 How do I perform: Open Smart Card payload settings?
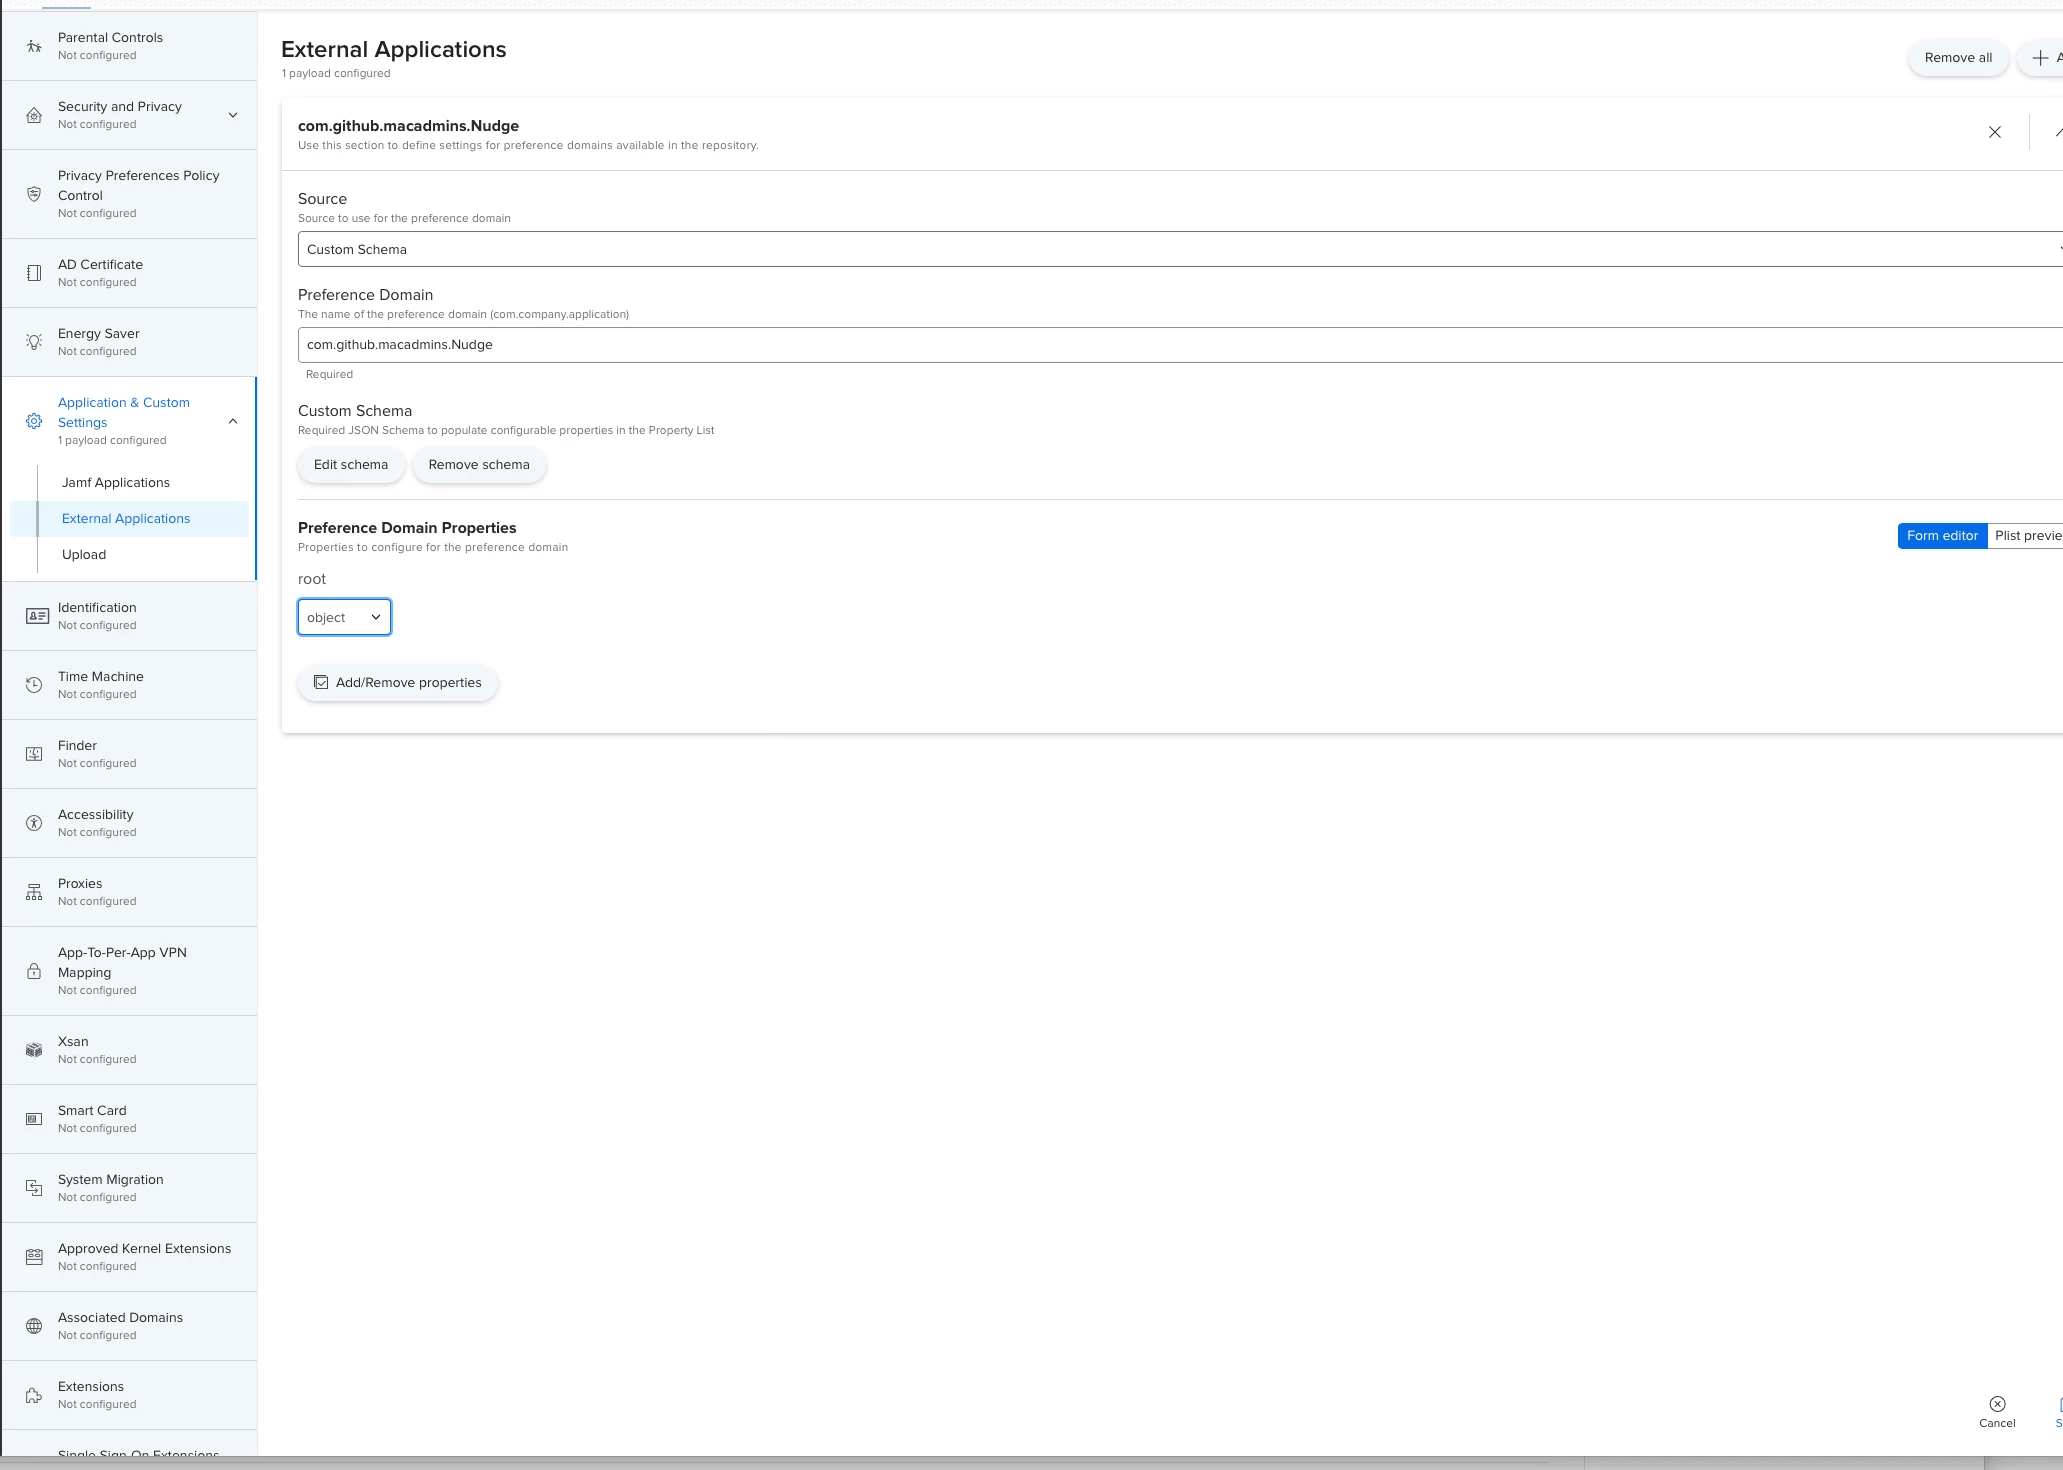129,1119
